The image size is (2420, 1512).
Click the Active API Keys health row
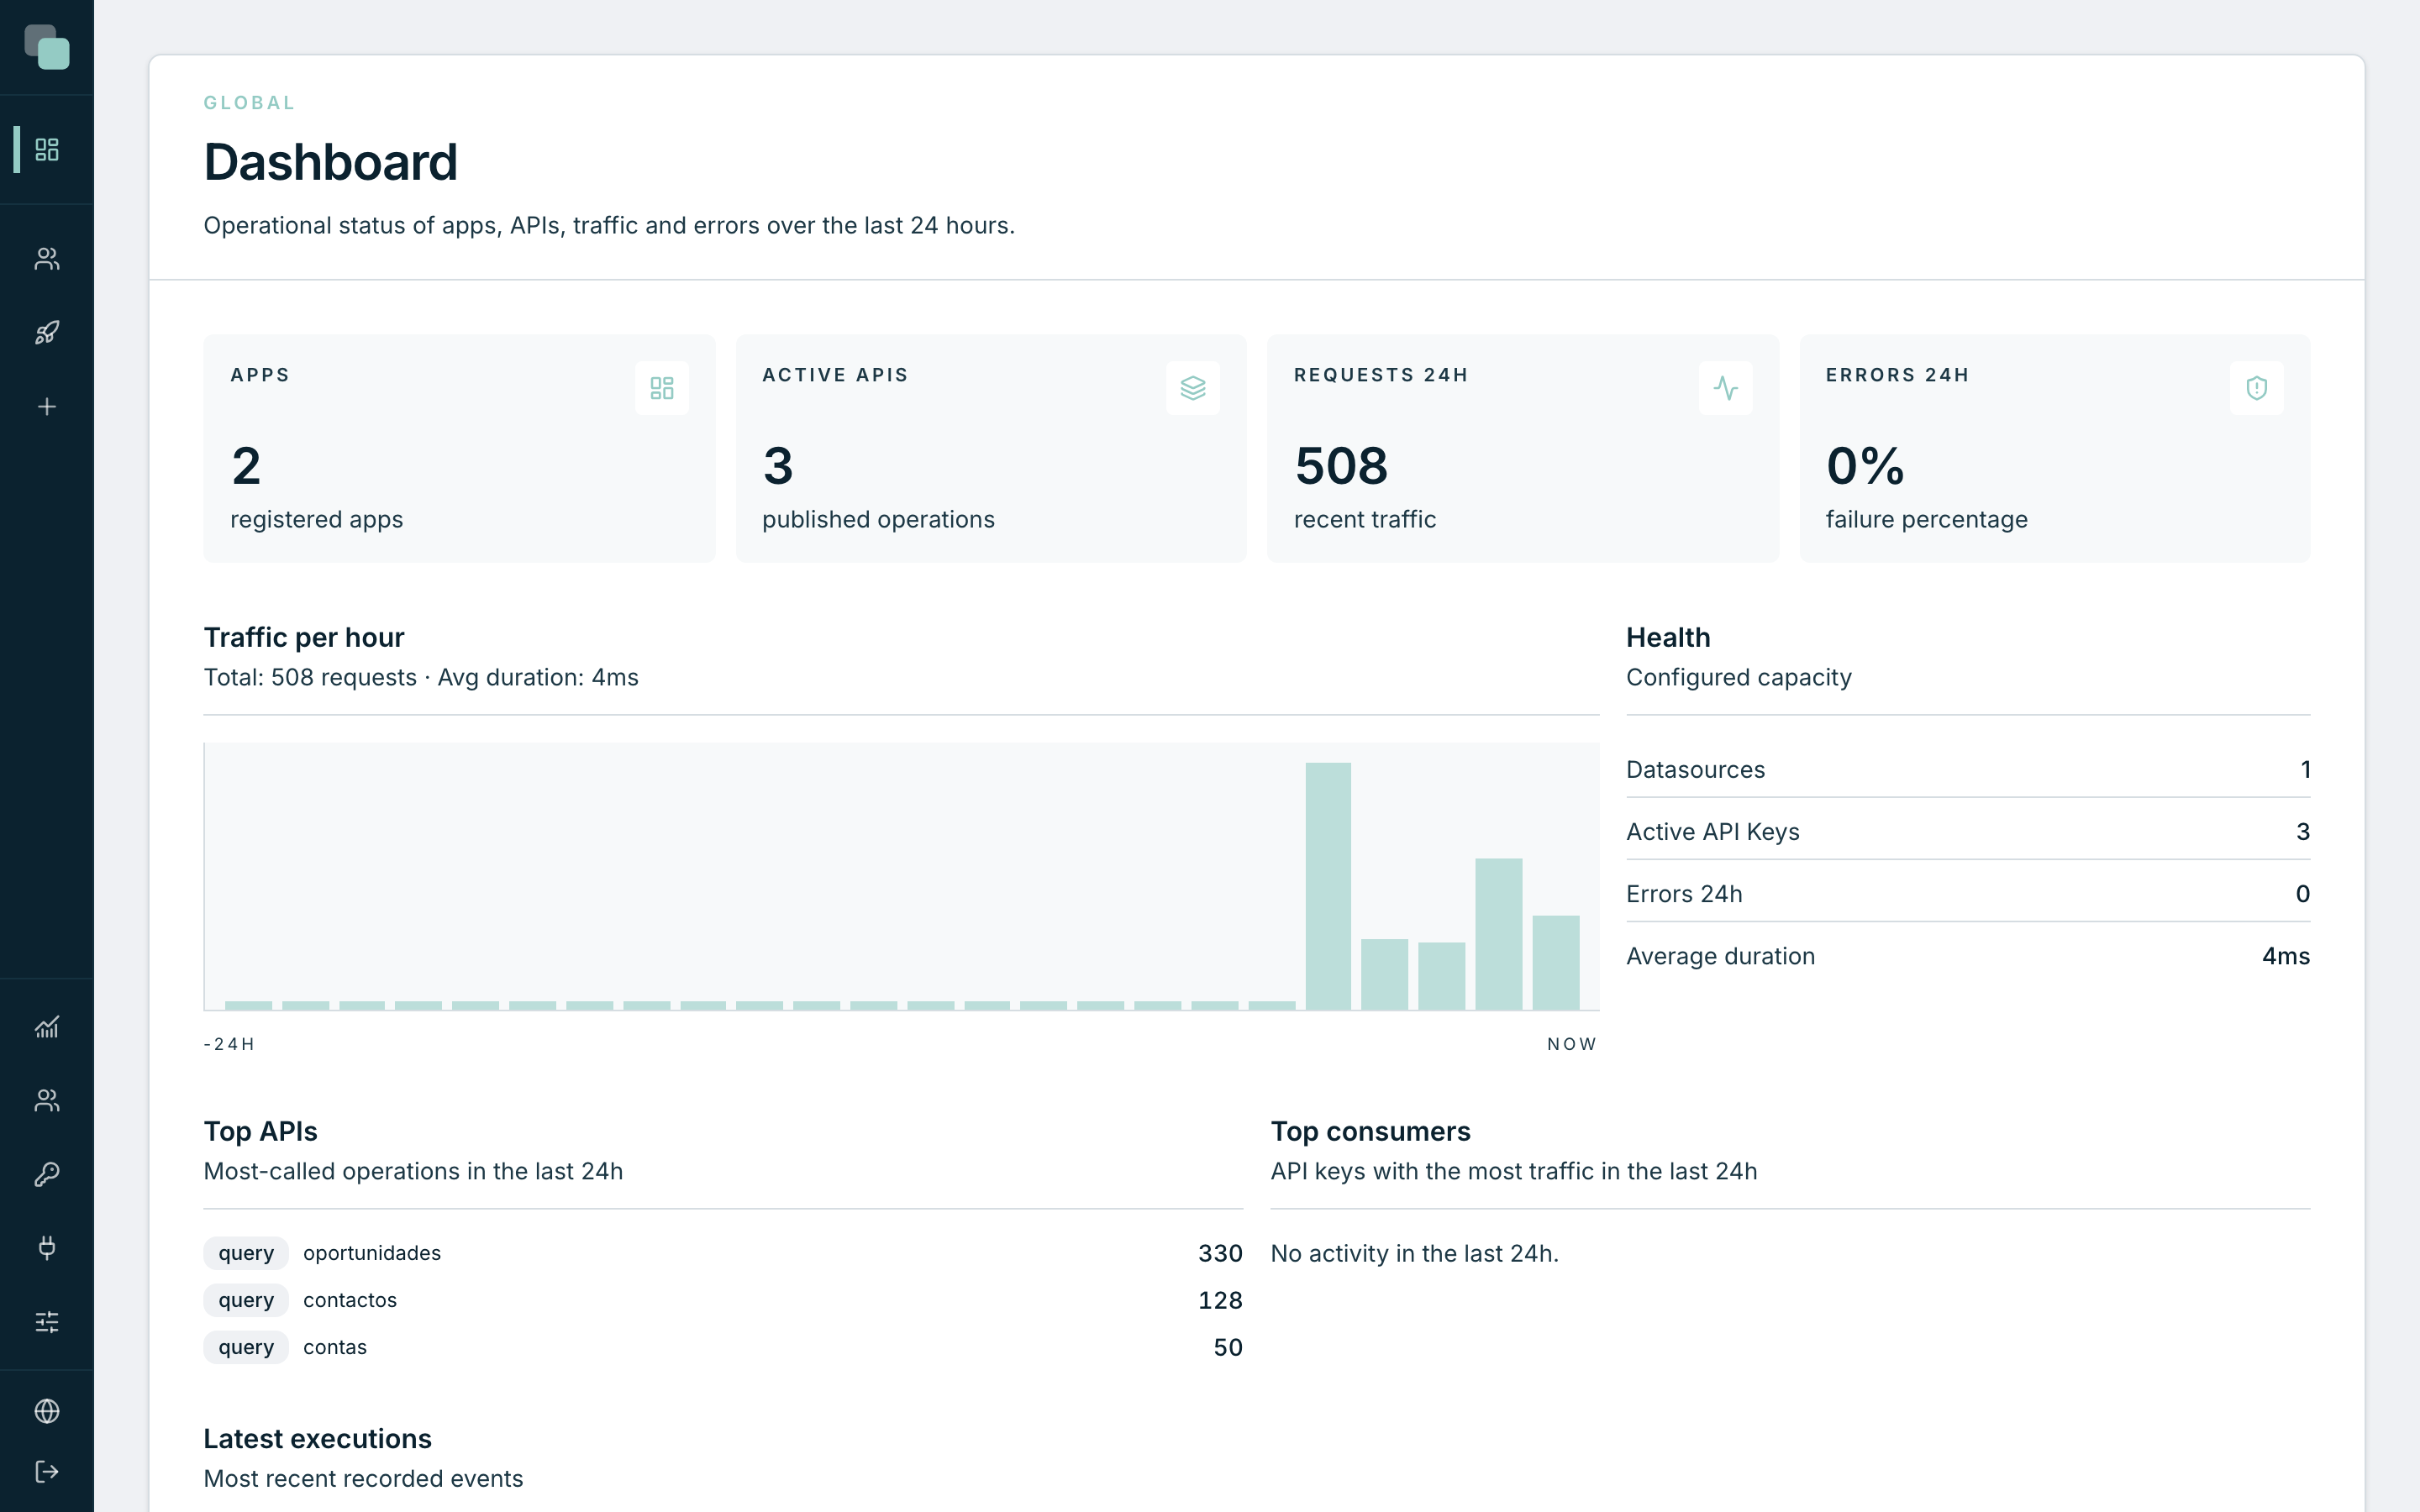[x=1968, y=832]
